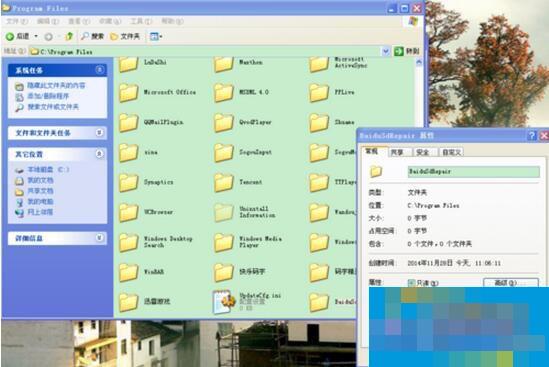Select the Uninstall Information folder icon

223,213
